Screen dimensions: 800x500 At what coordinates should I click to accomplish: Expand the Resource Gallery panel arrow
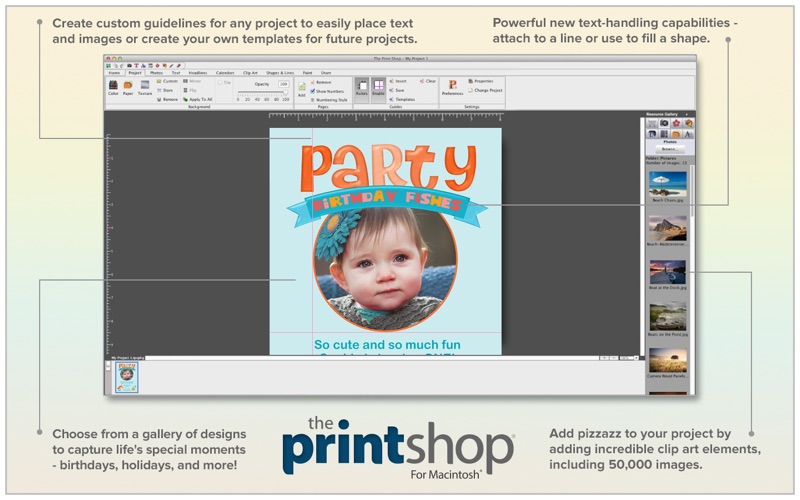(689, 113)
